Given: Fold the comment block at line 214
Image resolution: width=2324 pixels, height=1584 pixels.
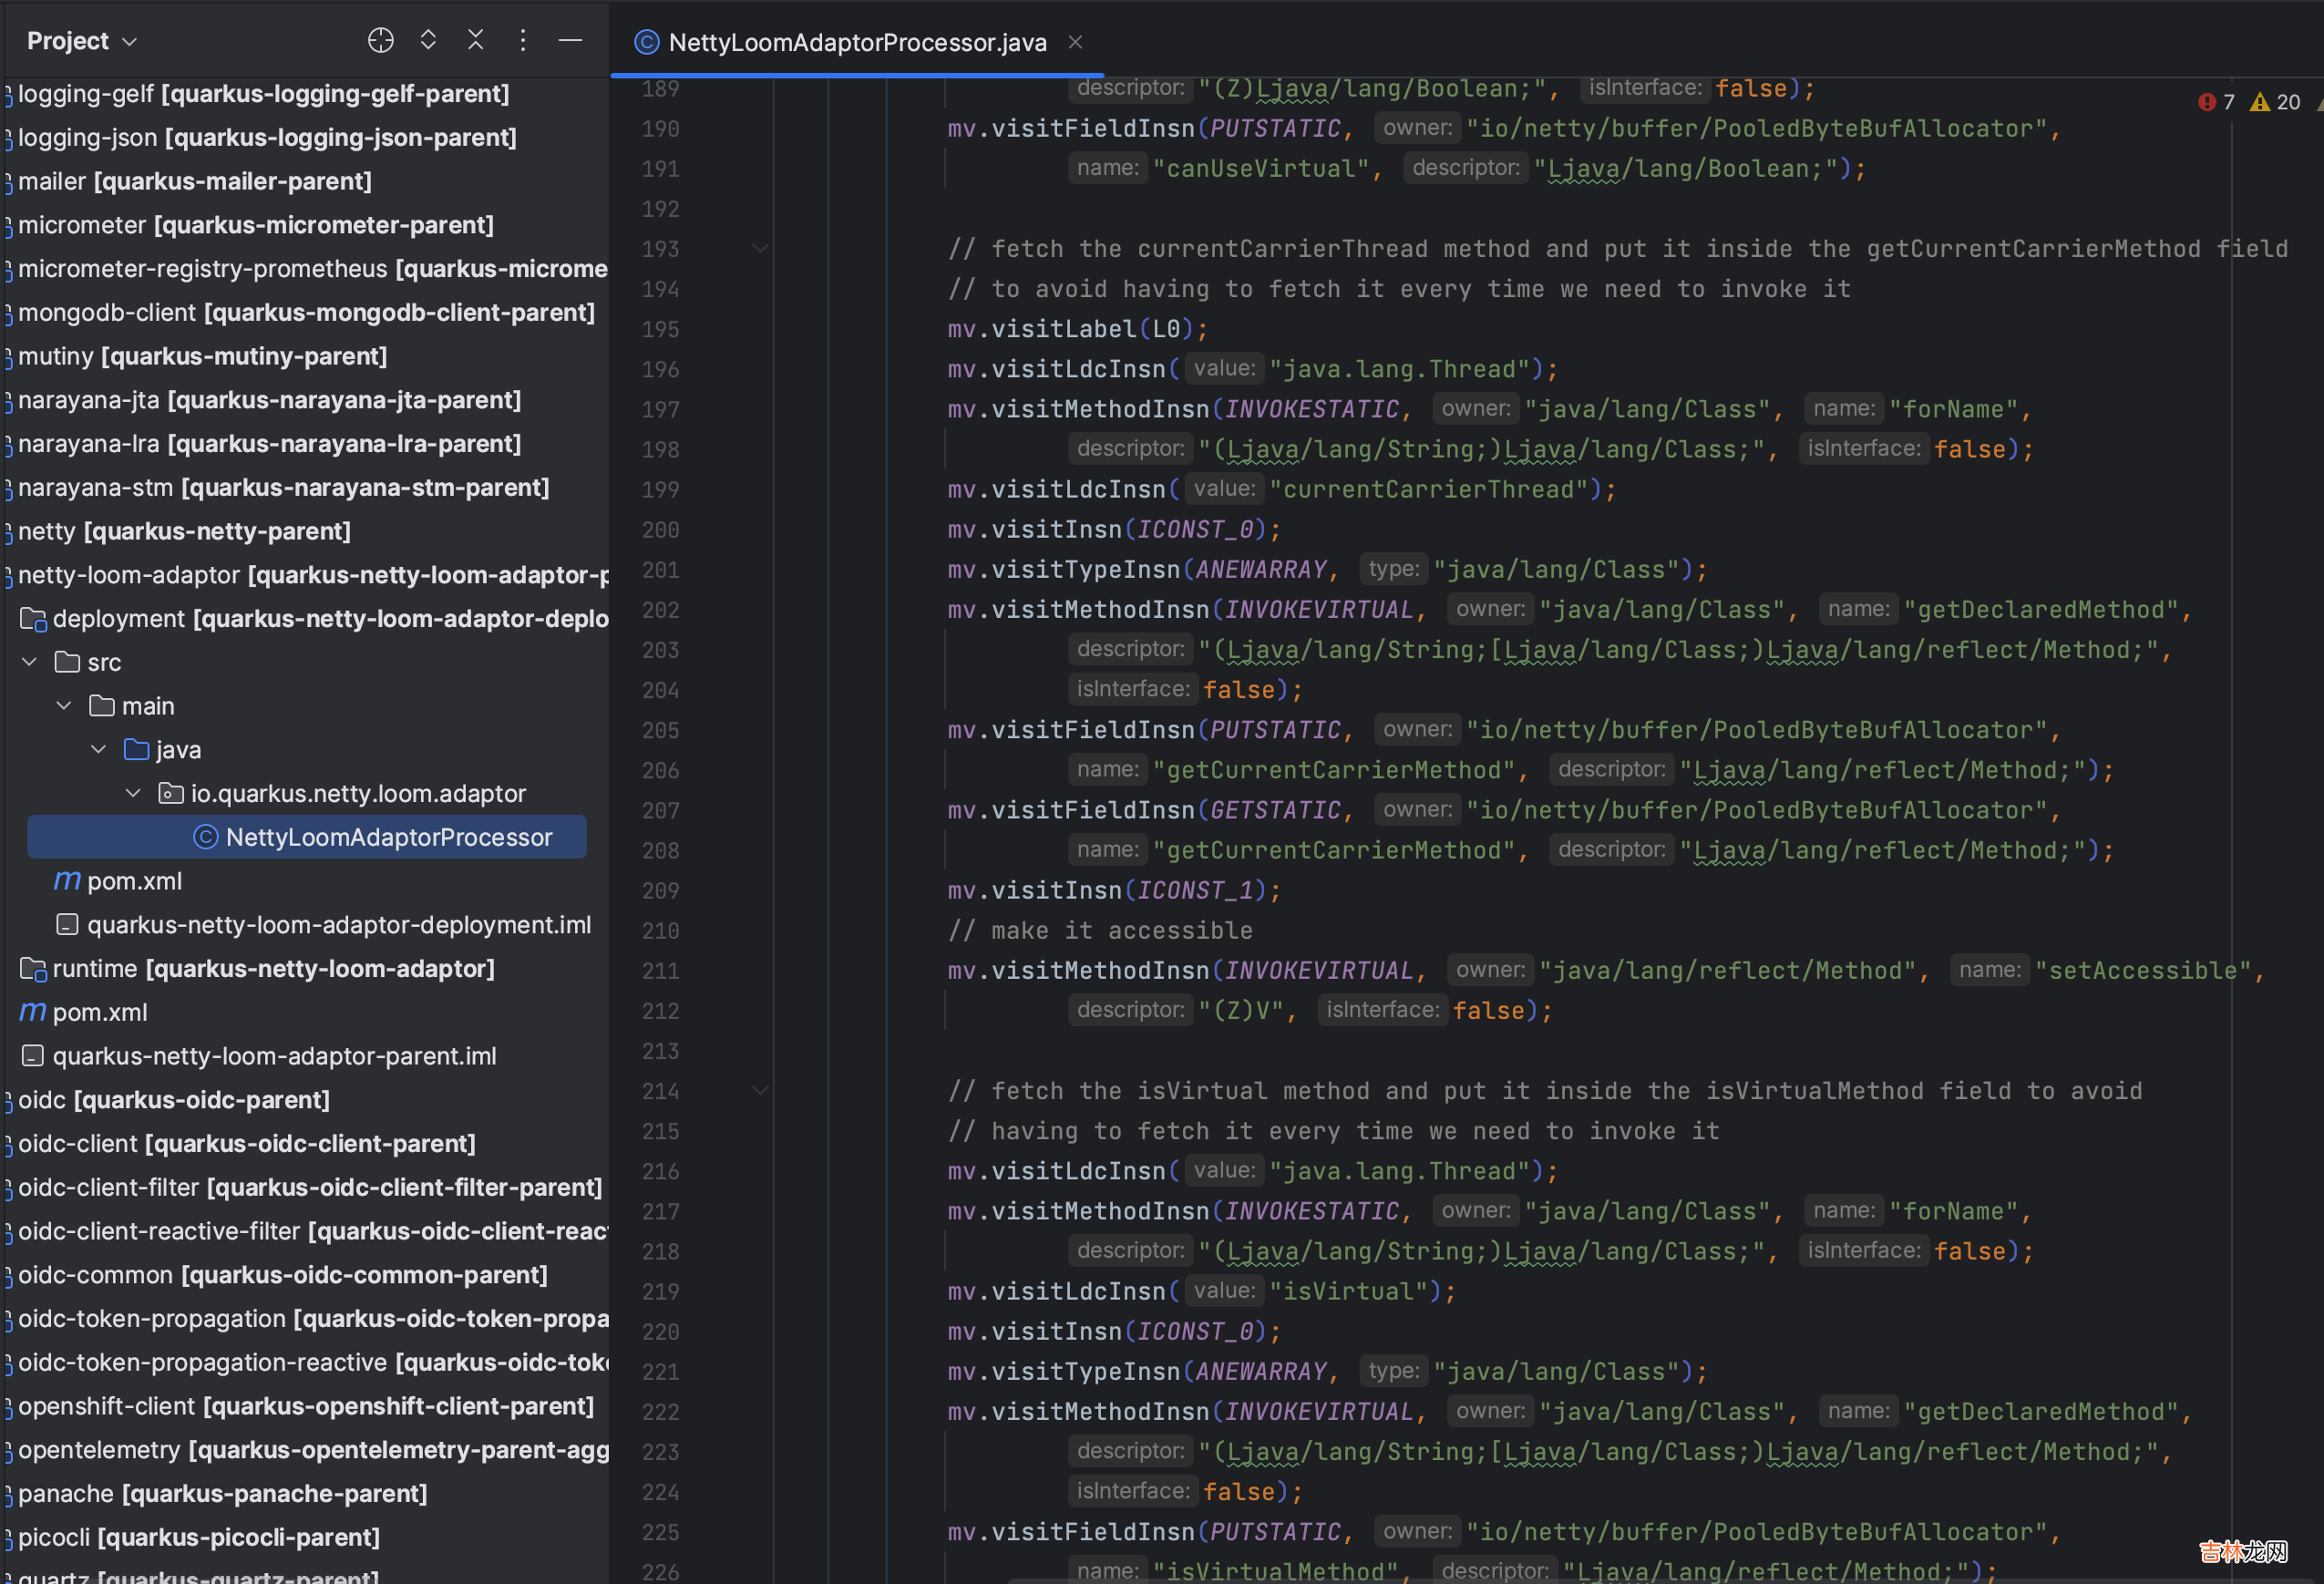Looking at the screenshot, I should coord(760,1091).
